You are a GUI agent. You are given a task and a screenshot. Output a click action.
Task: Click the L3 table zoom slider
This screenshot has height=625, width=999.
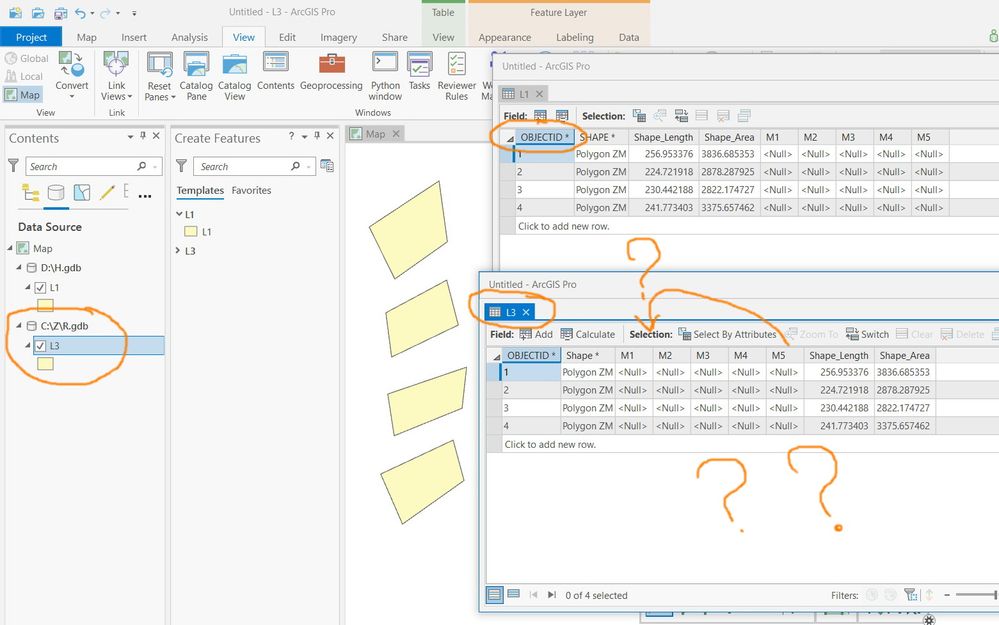(x=975, y=595)
